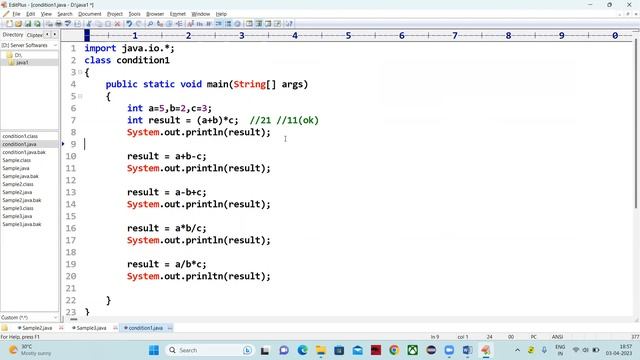640x360 pixels.
Task: Select Sample.java in the file list
Action: (16, 168)
